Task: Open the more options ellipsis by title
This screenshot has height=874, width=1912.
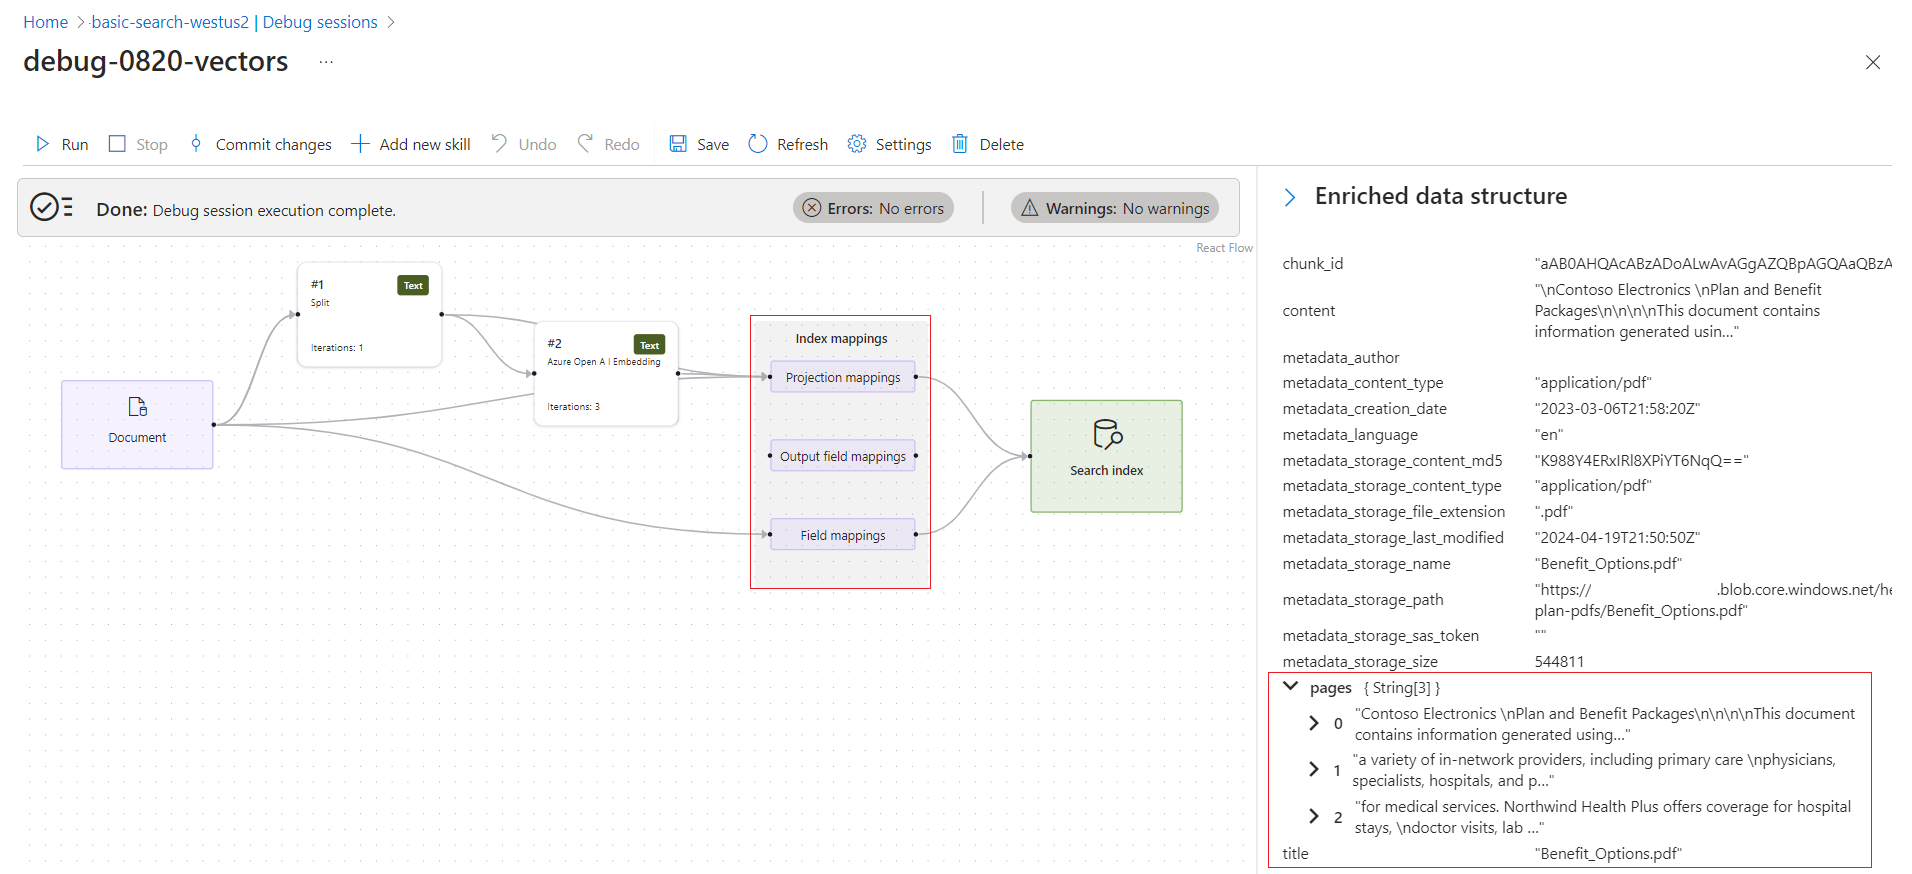Action: coord(326,62)
